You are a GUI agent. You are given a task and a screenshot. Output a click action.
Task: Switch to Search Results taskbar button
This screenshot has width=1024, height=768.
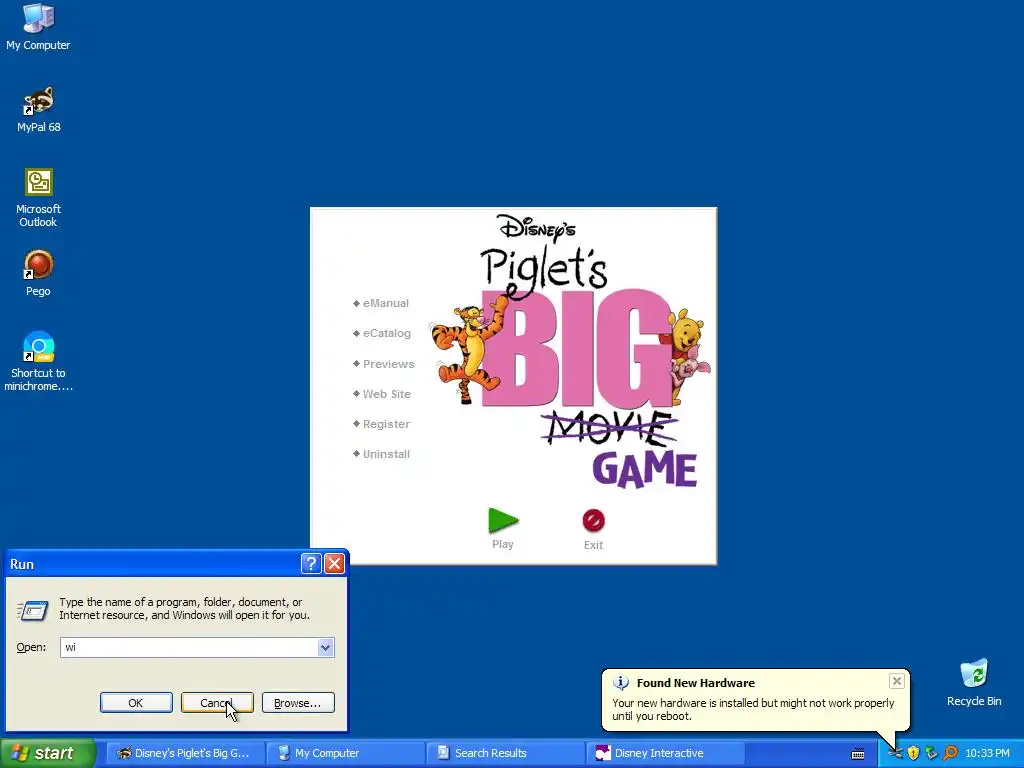click(505, 753)
